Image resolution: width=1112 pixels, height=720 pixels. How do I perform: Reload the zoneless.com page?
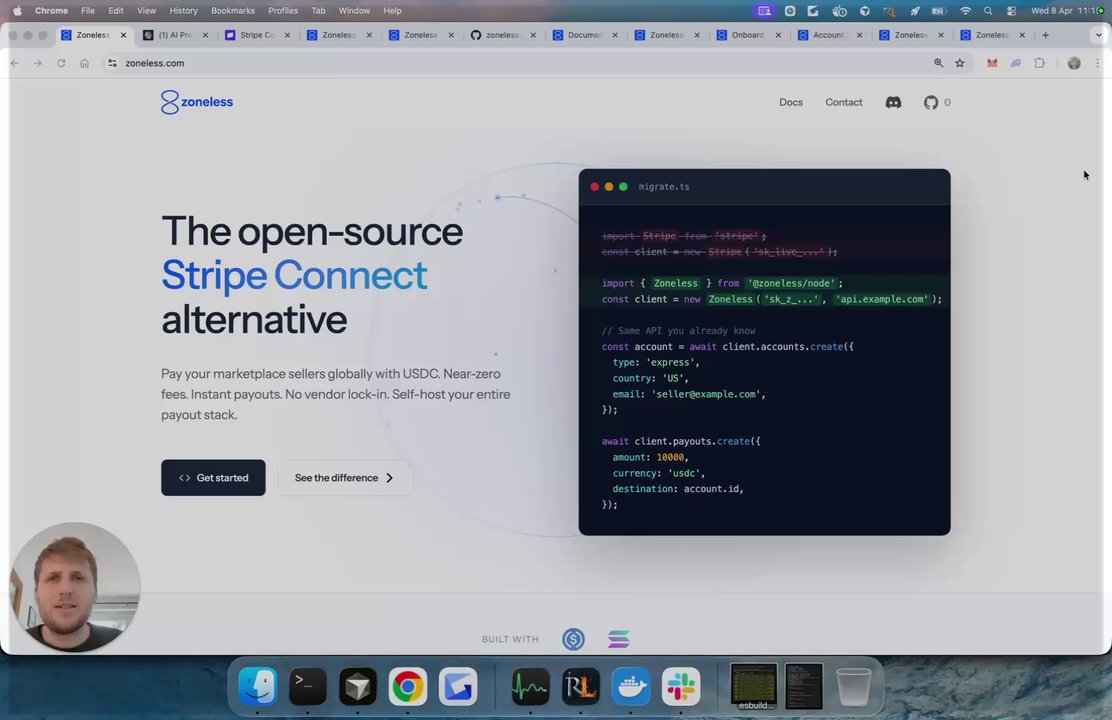(x=61, y=63)
